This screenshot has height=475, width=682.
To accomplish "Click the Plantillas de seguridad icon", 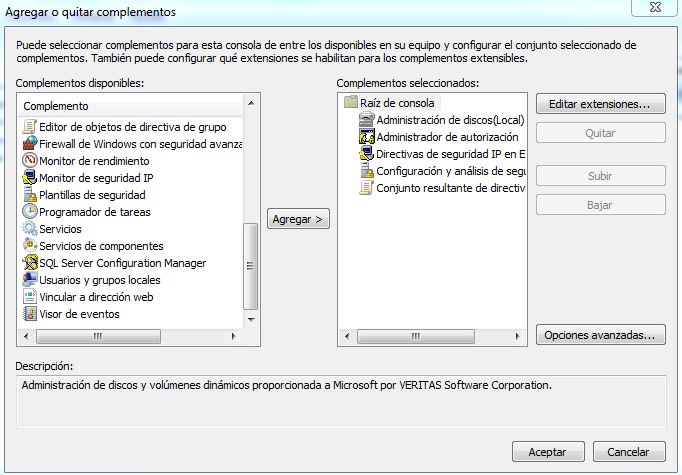I will [x=30, y=194].
